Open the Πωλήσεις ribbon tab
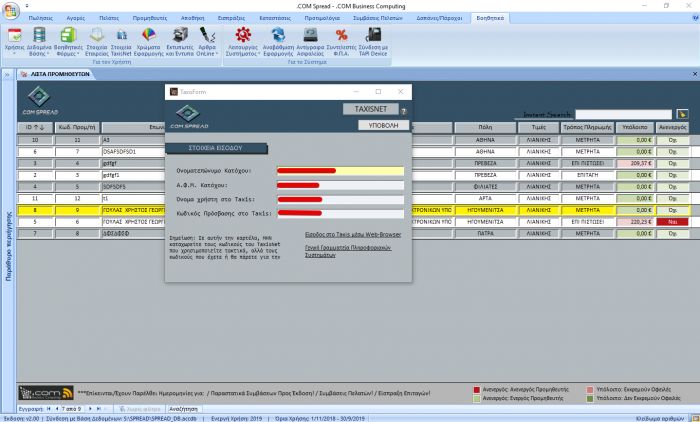This screenshot has height=422, width=700. point(40,18)
